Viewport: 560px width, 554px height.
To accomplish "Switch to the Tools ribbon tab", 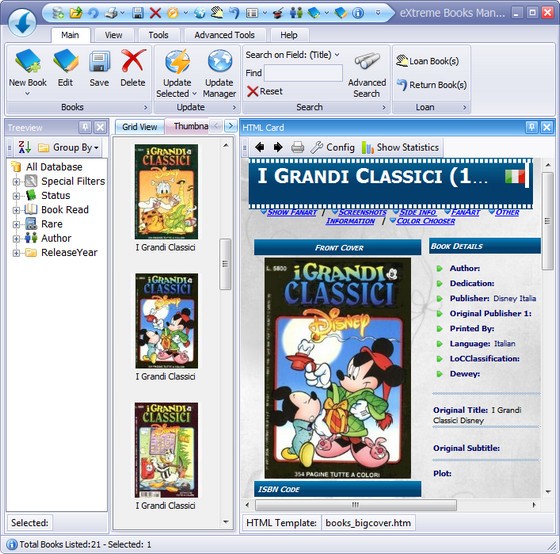I will click(158, 35).
